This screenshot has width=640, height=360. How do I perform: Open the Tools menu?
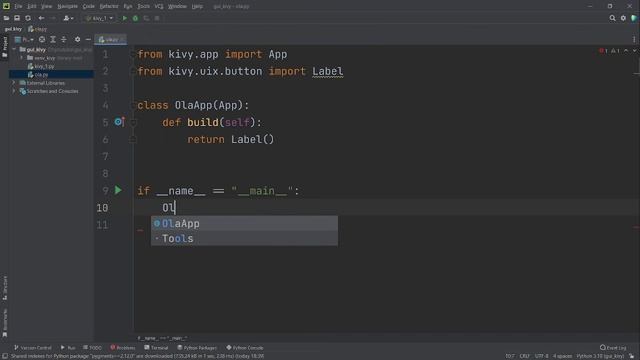click(143, 6)
